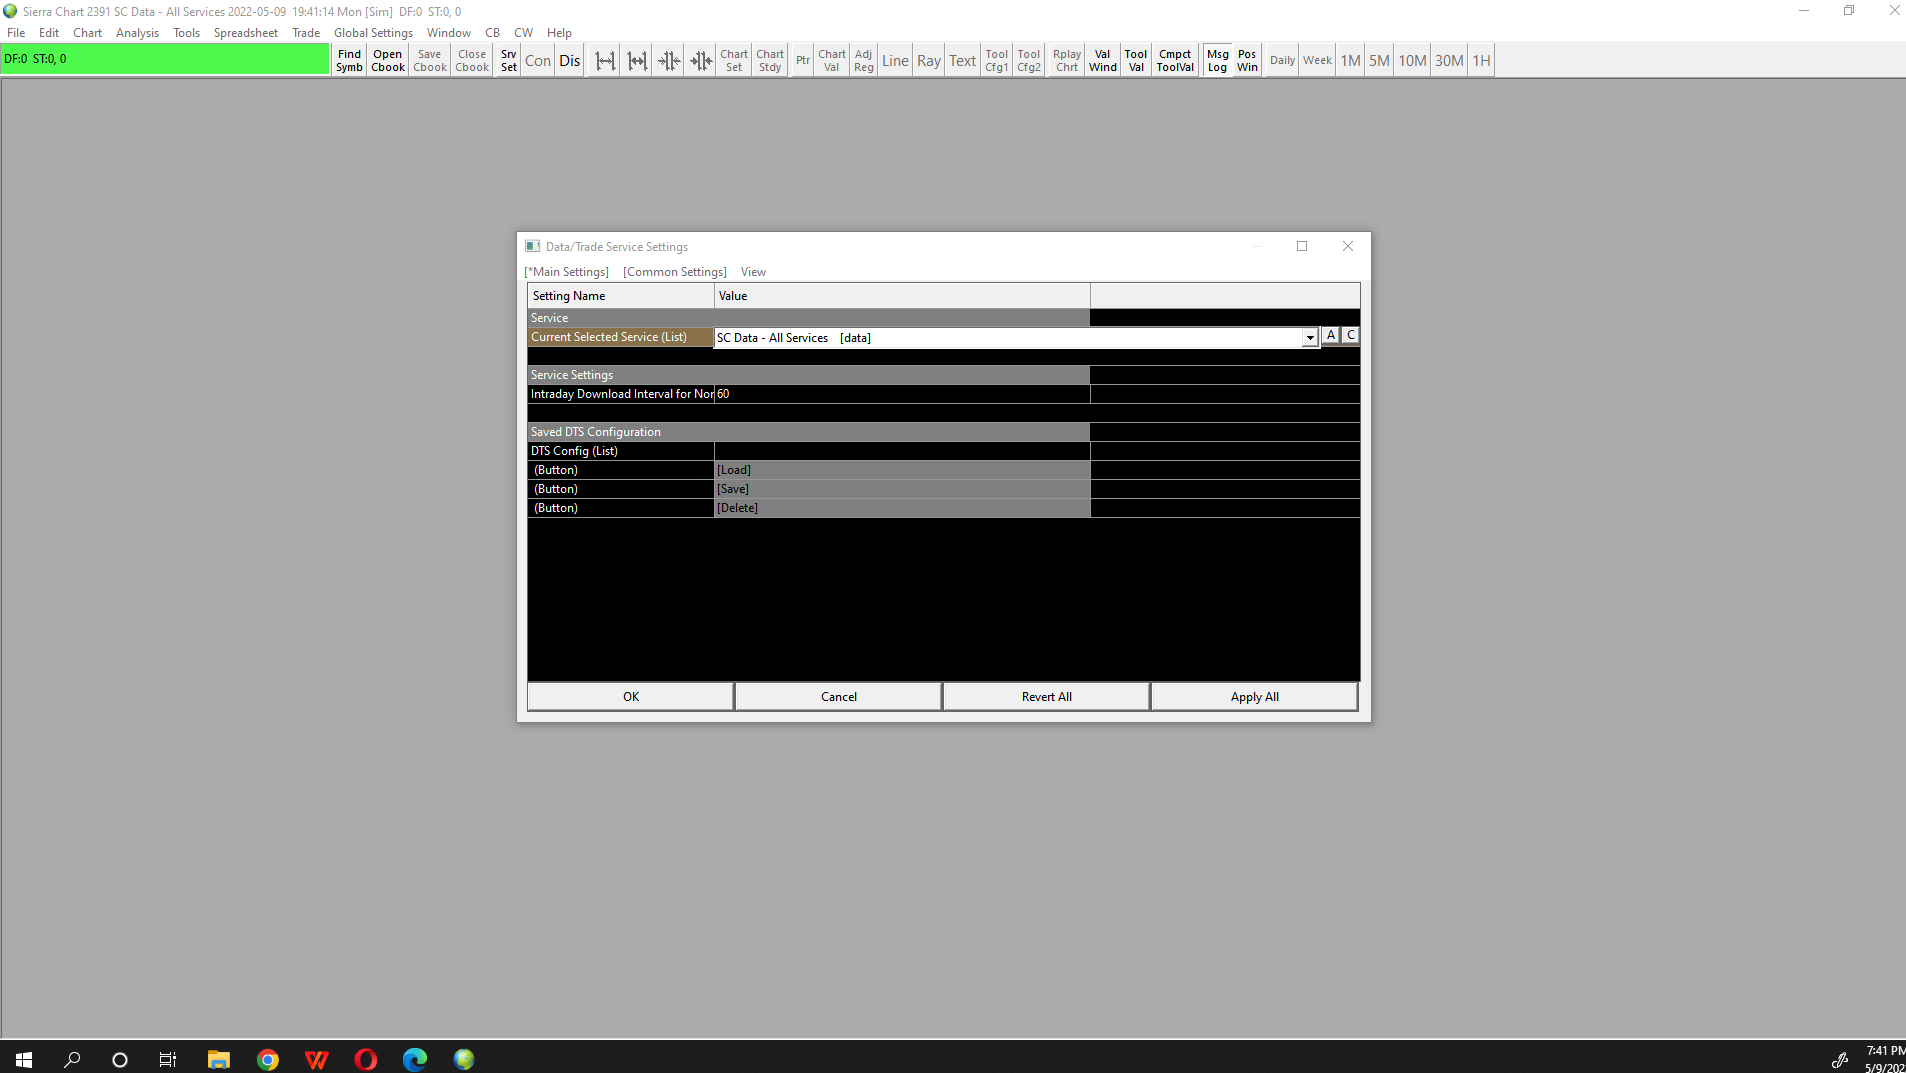Set the 1M timeframe

coord(1351,61)
